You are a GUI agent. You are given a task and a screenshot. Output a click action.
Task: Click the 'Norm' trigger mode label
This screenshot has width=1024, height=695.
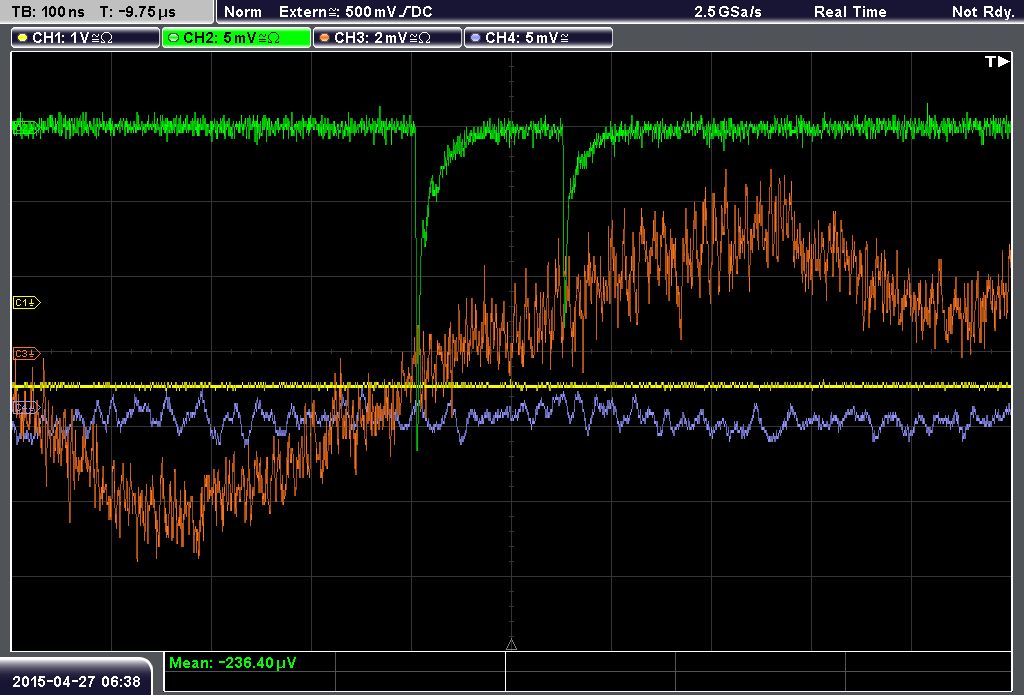pos(243,12)
